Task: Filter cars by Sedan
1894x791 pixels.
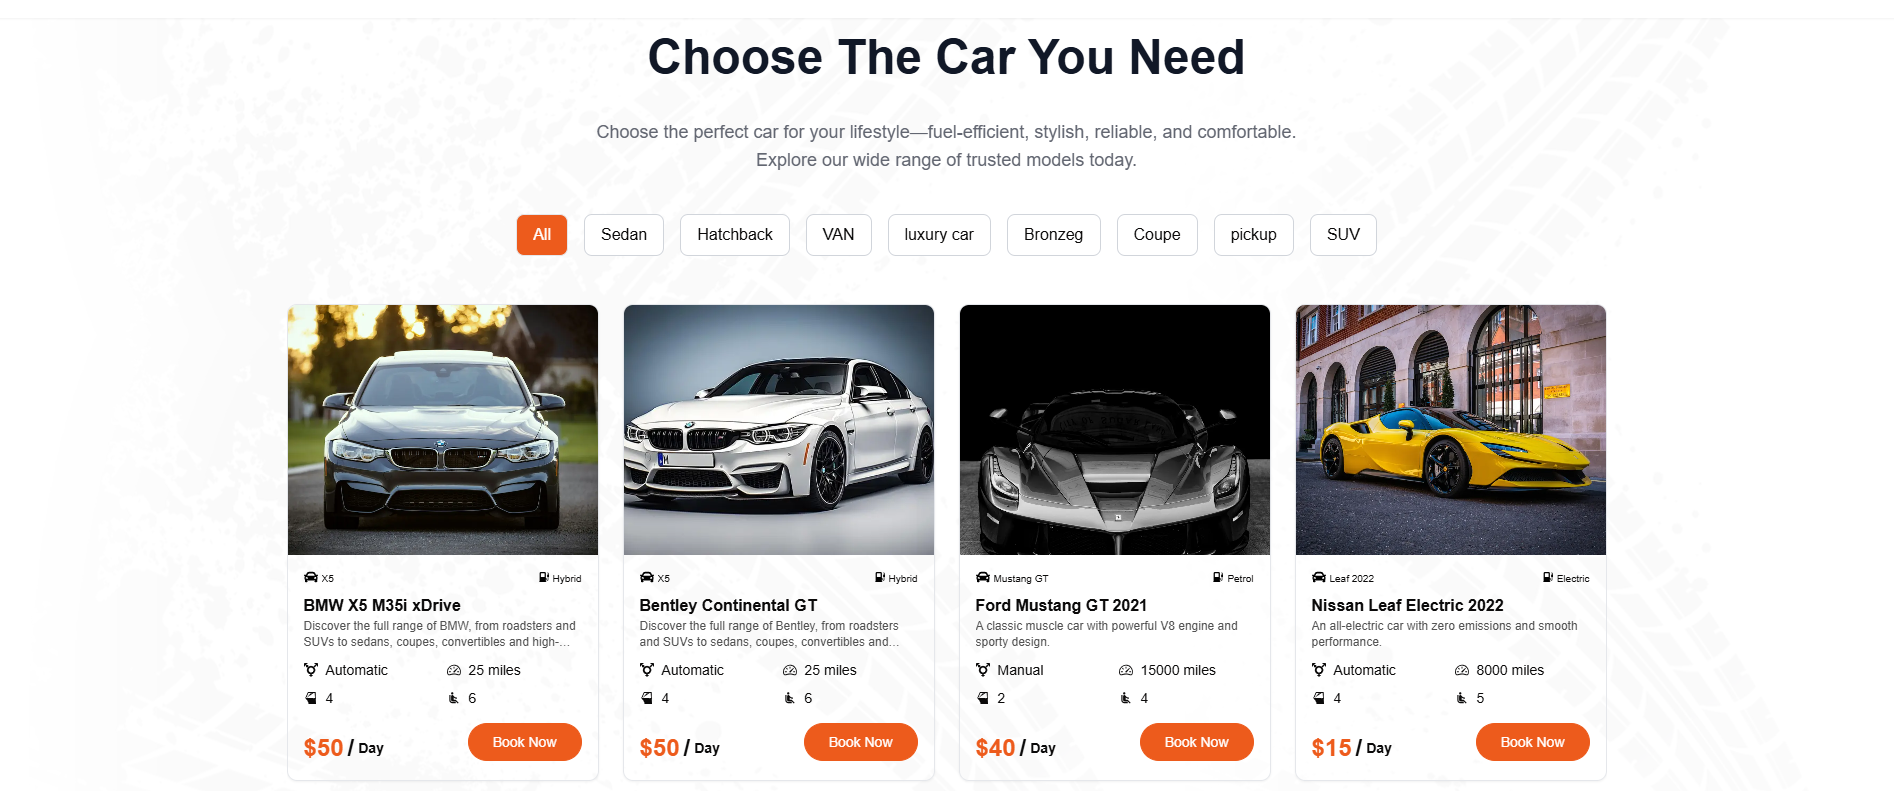Action: pos(624,235)
